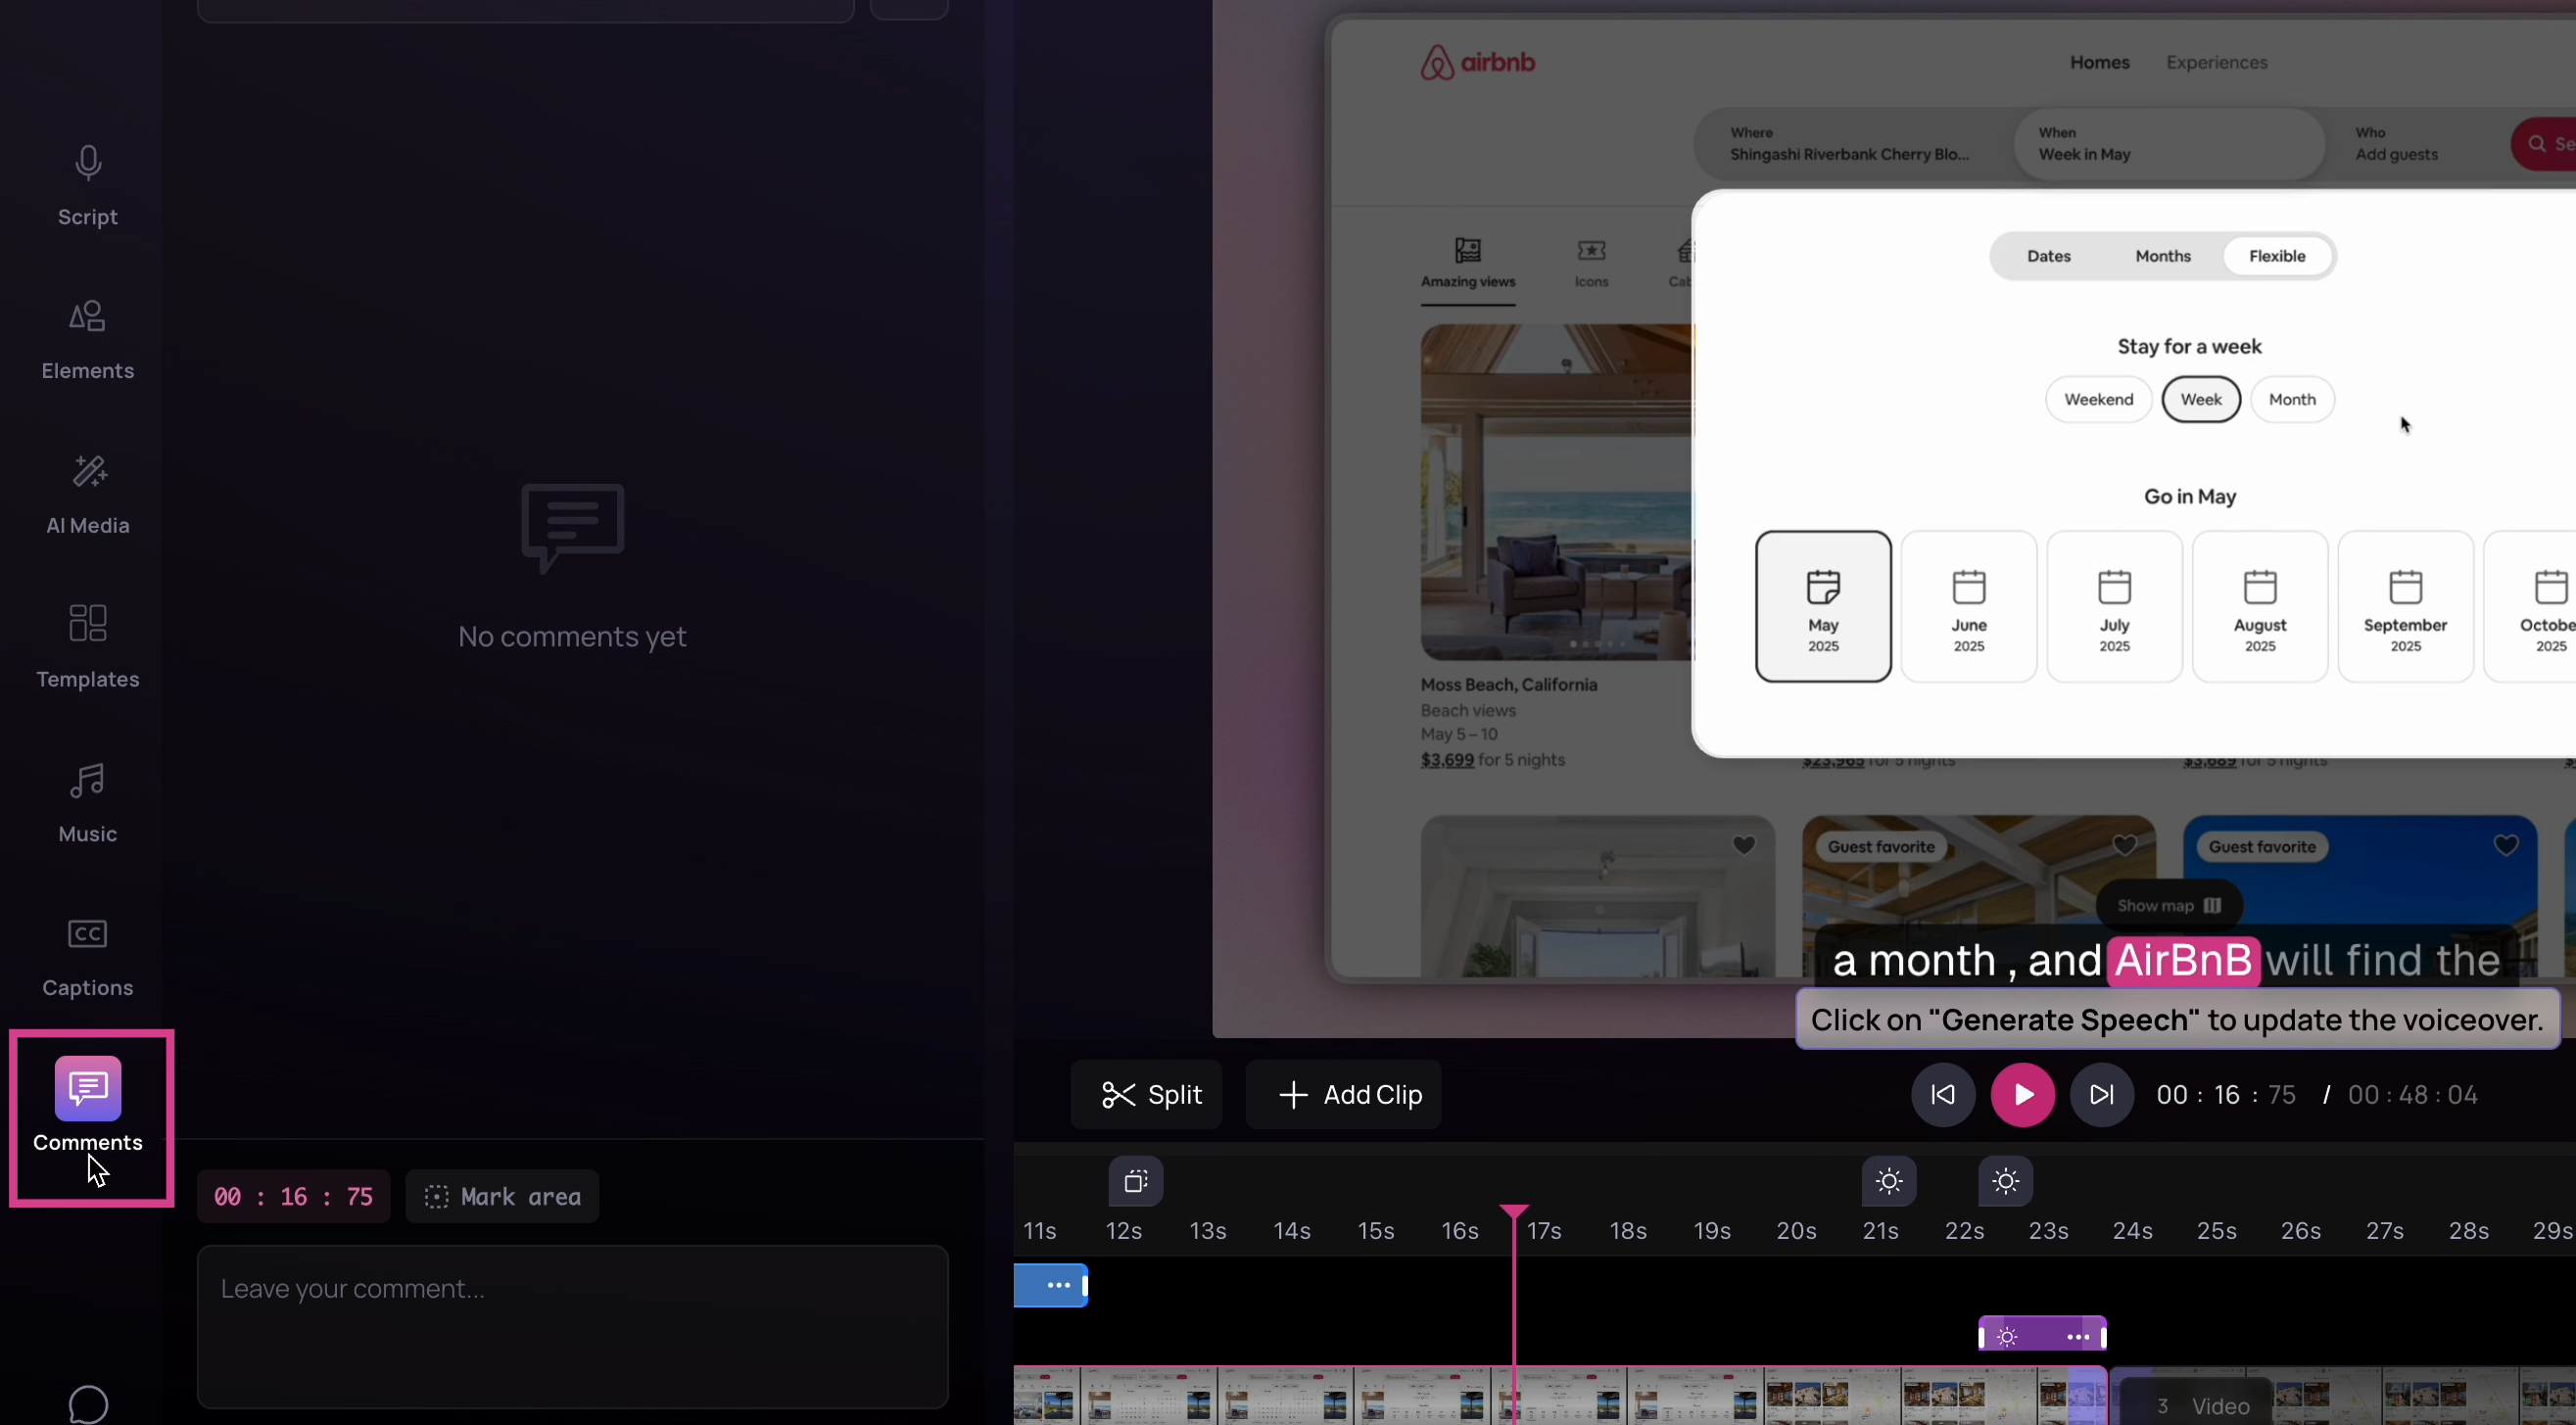Select the June 2025 month card
The height and width of the screenshot is (1425, 2576).
point(1968,607)
